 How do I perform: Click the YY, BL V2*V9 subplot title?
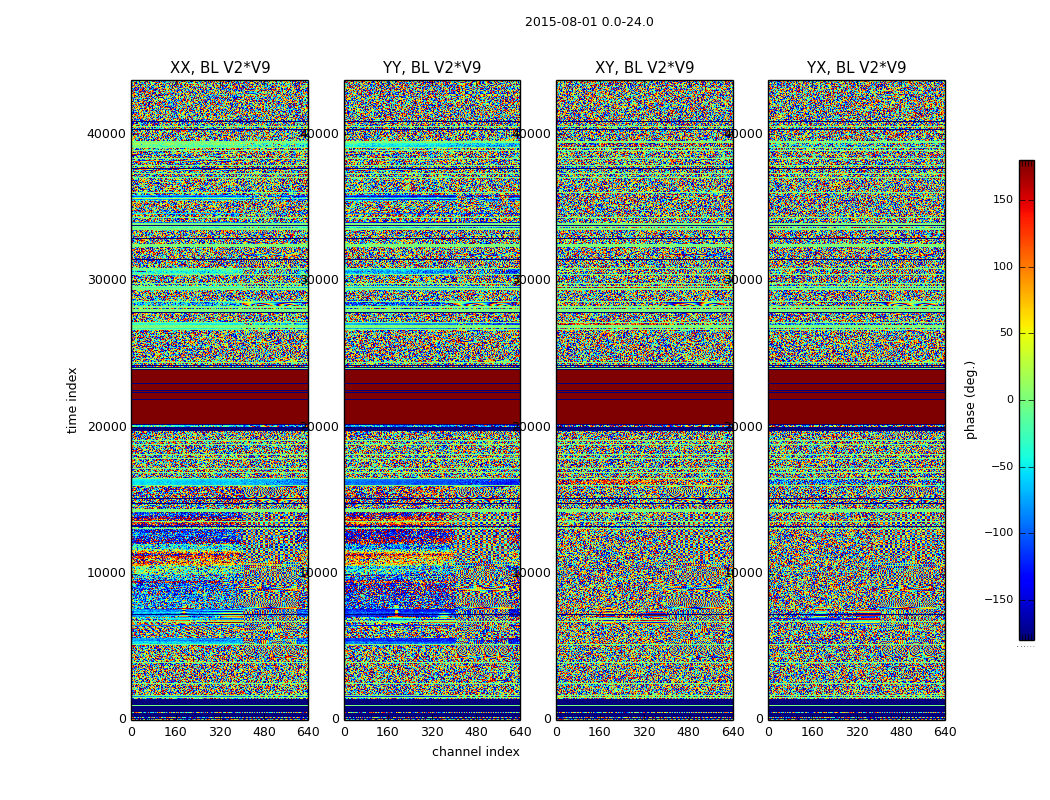click(432, 68)
